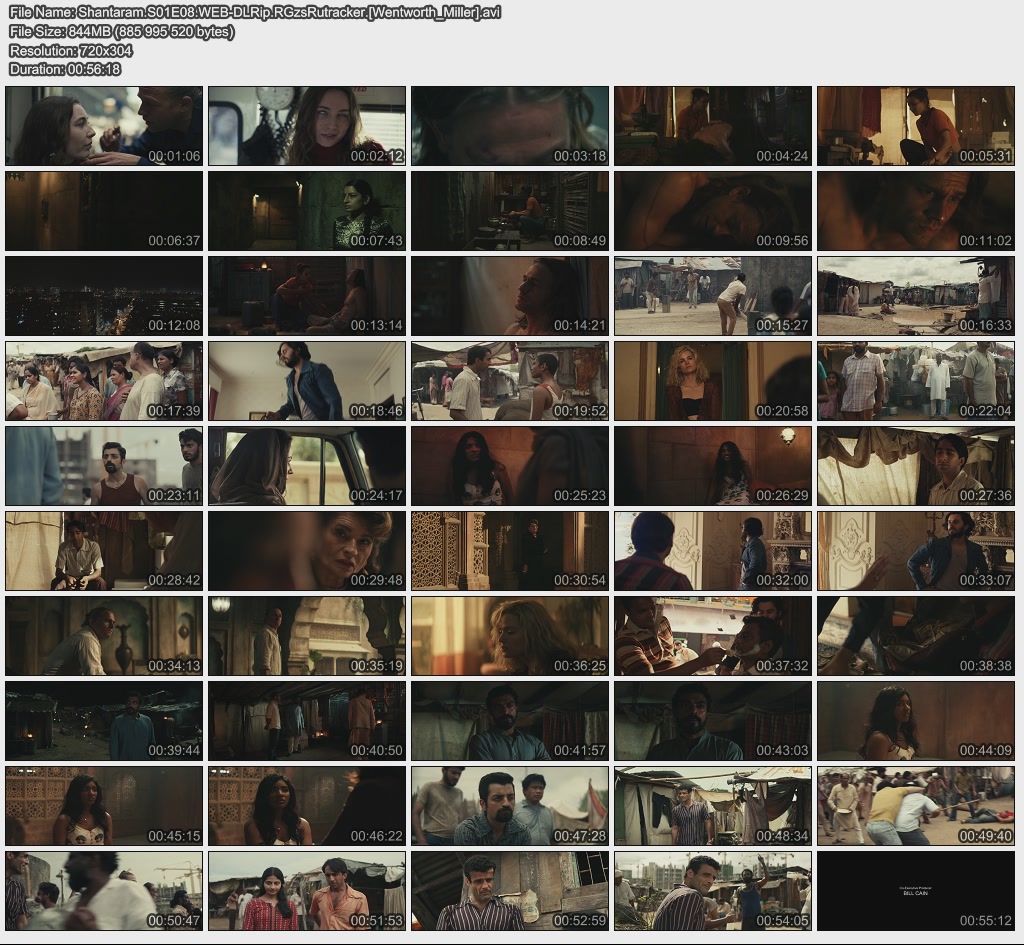This screenshot has height=945, width=1024.
Task: Select the 00:11:02 frame
Action: 916,211
